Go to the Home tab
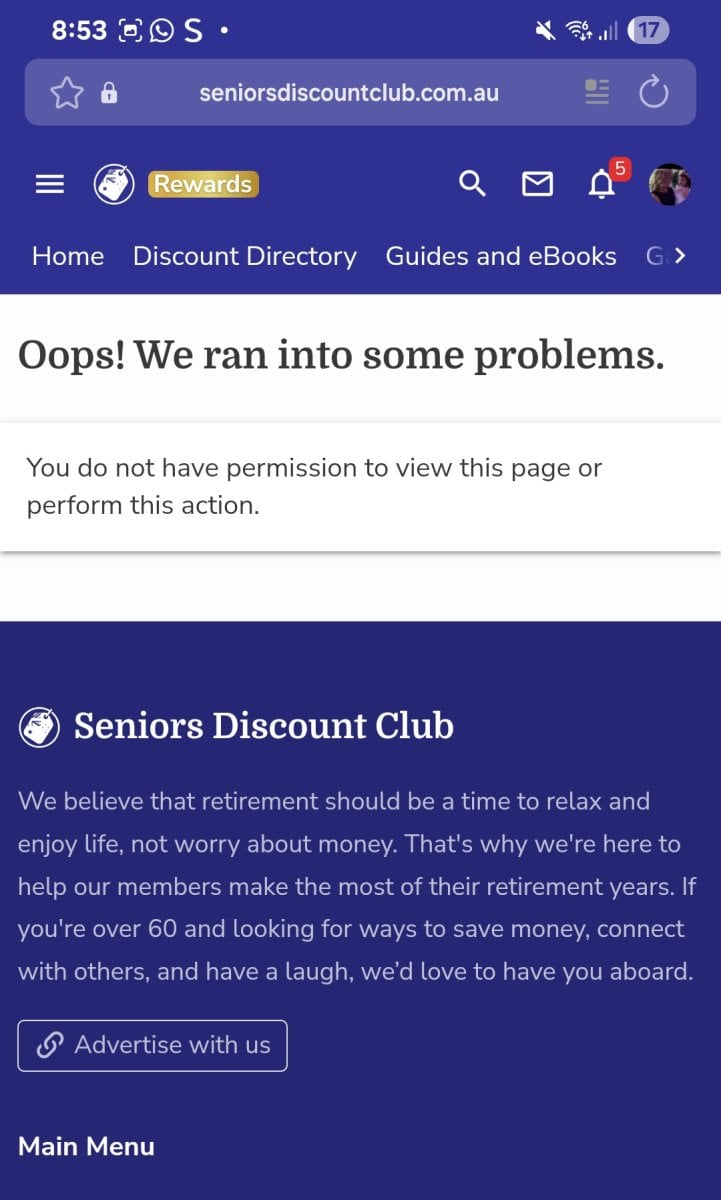This screenshot has width=721, height=1200. 68,256
